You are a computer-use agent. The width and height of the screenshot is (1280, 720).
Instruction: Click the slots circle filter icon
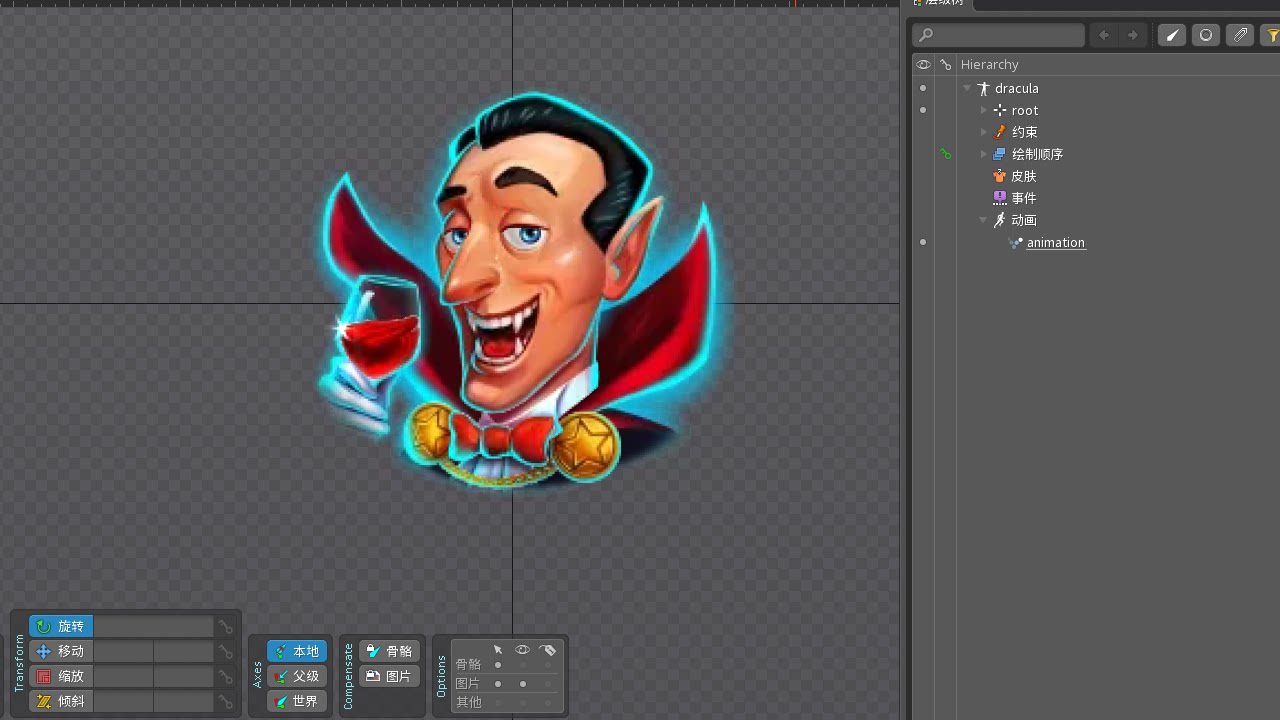pos(1206,35)
